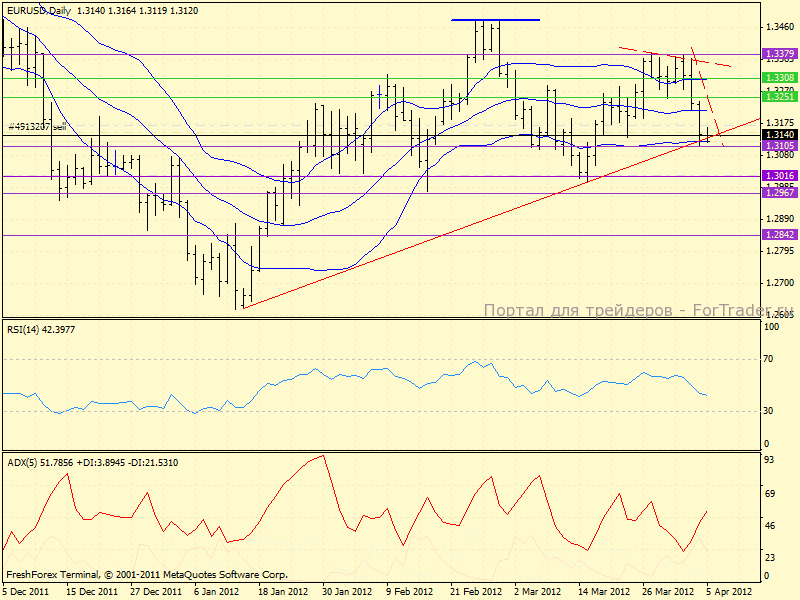The image size is (800, 600).
Task: Click the current price 1.3140 label
Action: point(778,135)
